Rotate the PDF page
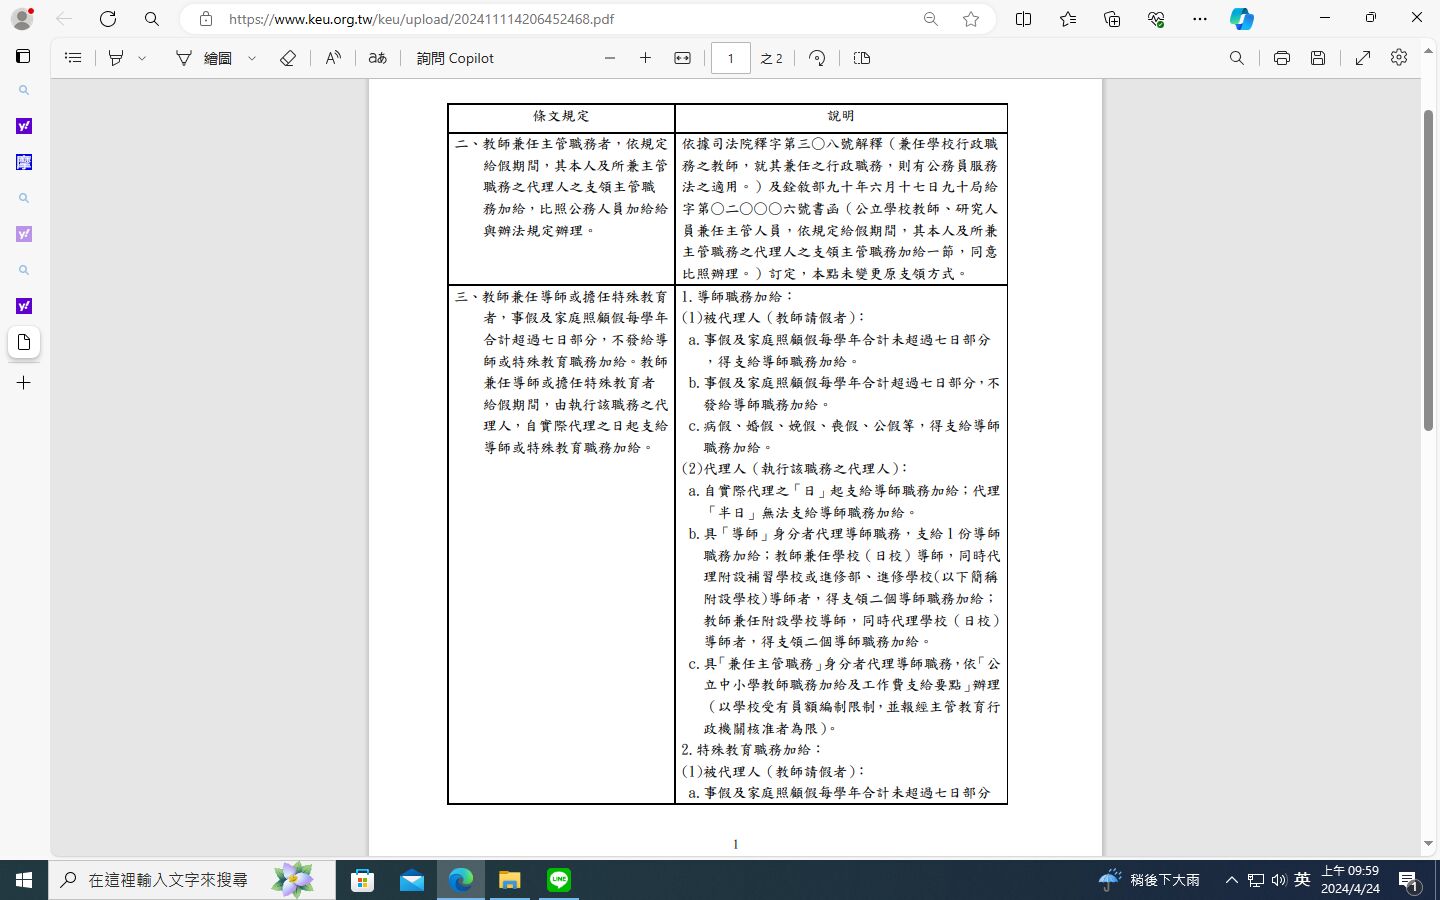The image size is (1440, 900). [817, 58]
